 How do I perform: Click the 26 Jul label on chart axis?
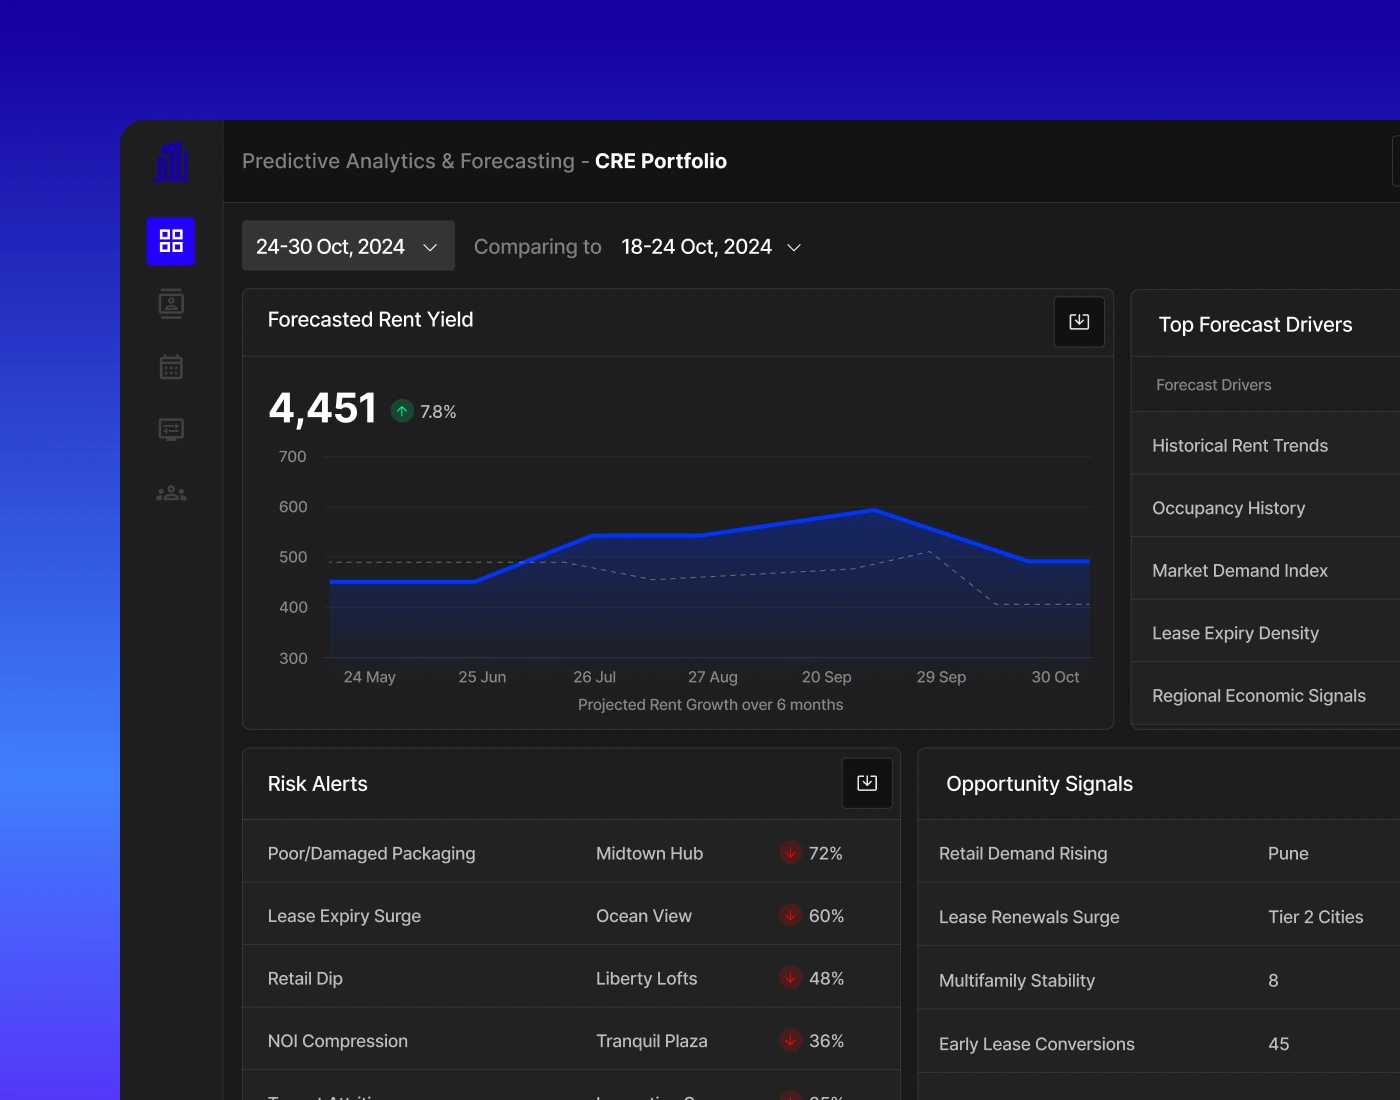594,677
